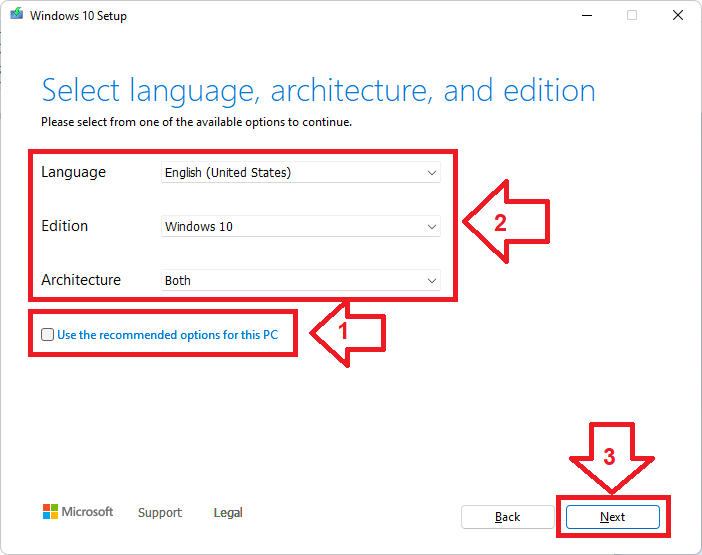This screenshot has width=702, height=555.
Task: Click the Language dropdown chevron arrow
Action: click(432, 173)
